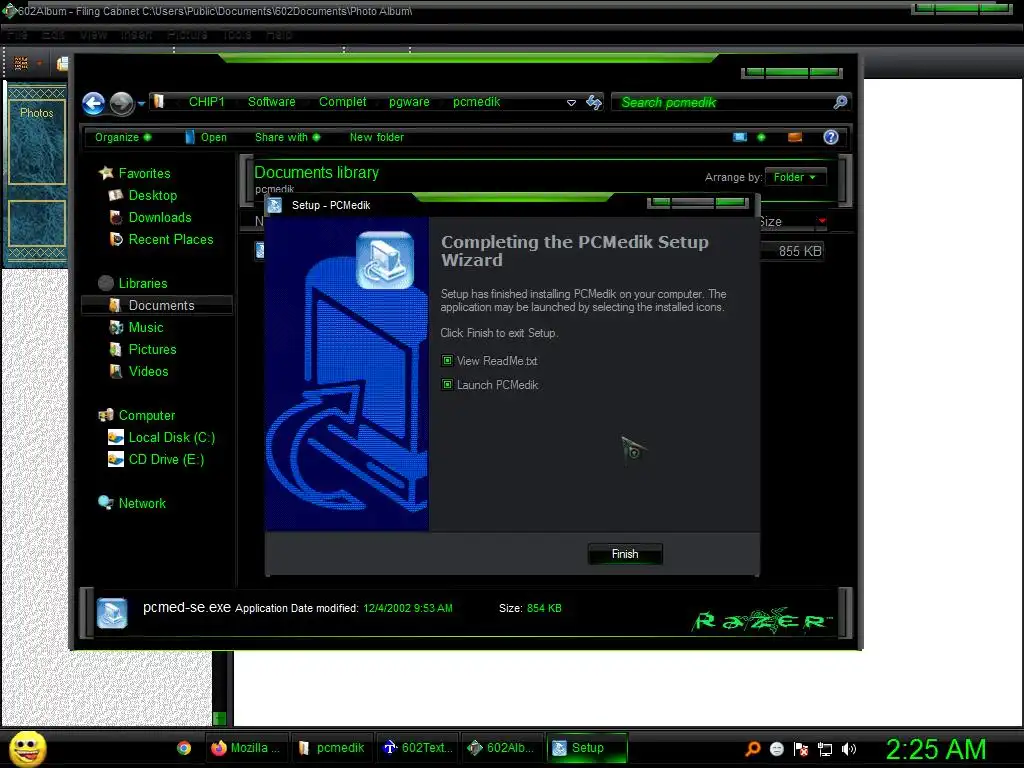
Task: Open the view options dropdown green dot
Action: [x=761, y=137]
